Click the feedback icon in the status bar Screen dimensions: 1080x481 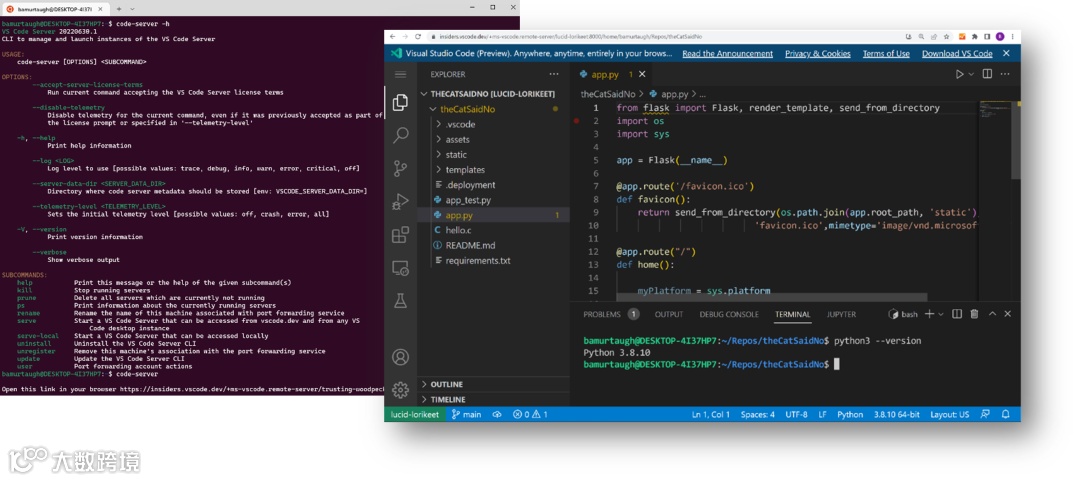click(x=985, y=414)
